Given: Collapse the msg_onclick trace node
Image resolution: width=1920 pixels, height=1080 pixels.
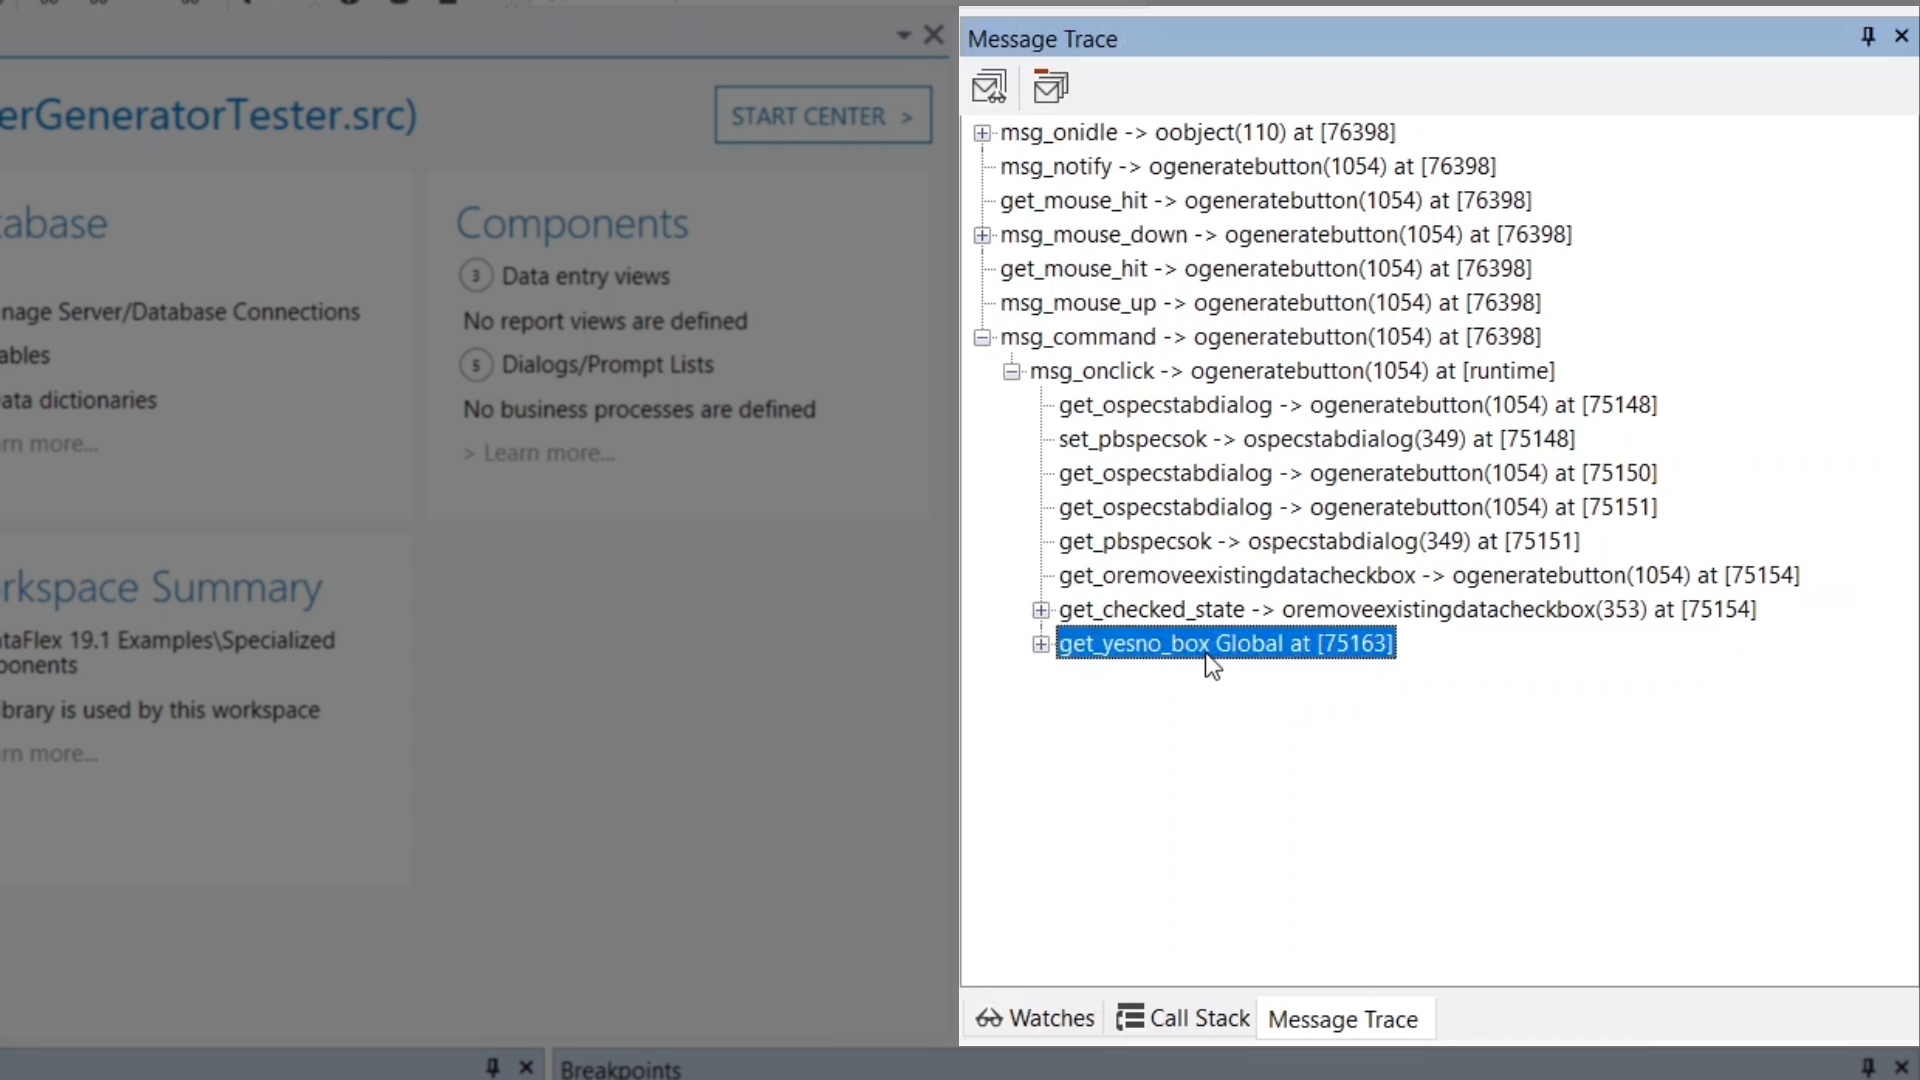Looking at the screenshot, I should [1012, 371].
